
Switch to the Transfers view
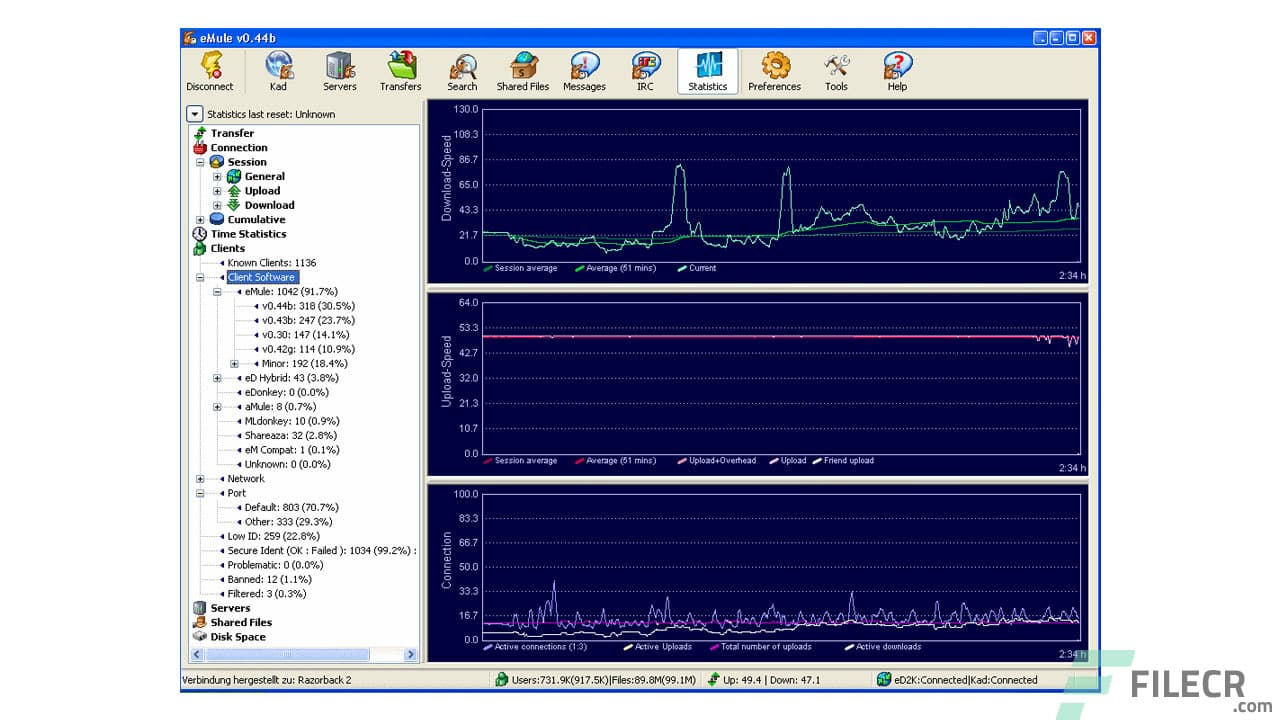click(x=400, y=70)
